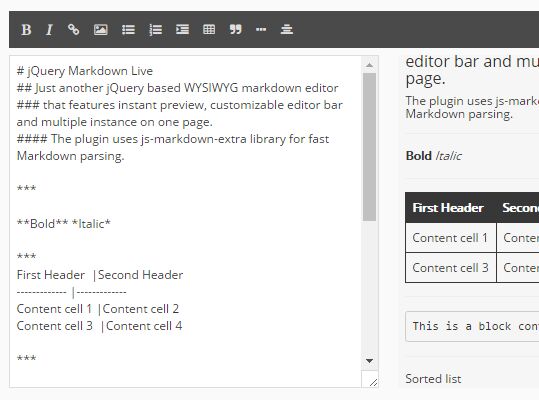Click the markdown textarea scrollbar thumb
Image resolution: width=539 pixels, height=400 pixels.
tap(370, 147)
